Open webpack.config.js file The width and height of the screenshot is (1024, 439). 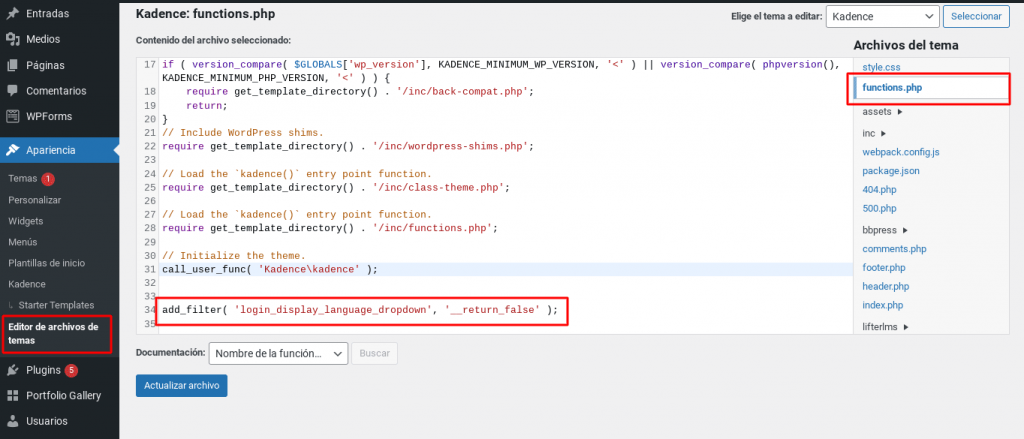pos(901,152)
